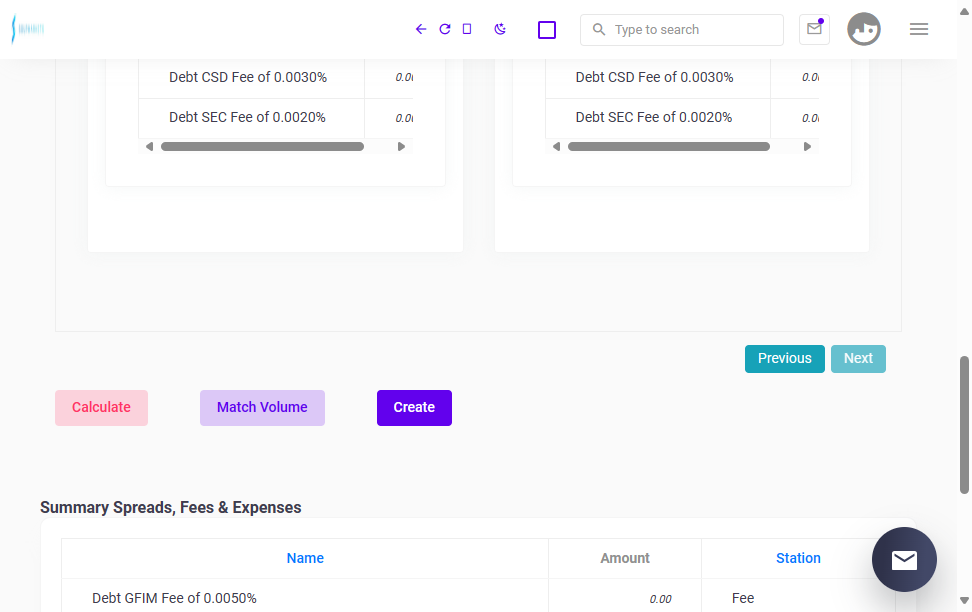Select Debt CSD Fee row in left table

tap(276, 78)
